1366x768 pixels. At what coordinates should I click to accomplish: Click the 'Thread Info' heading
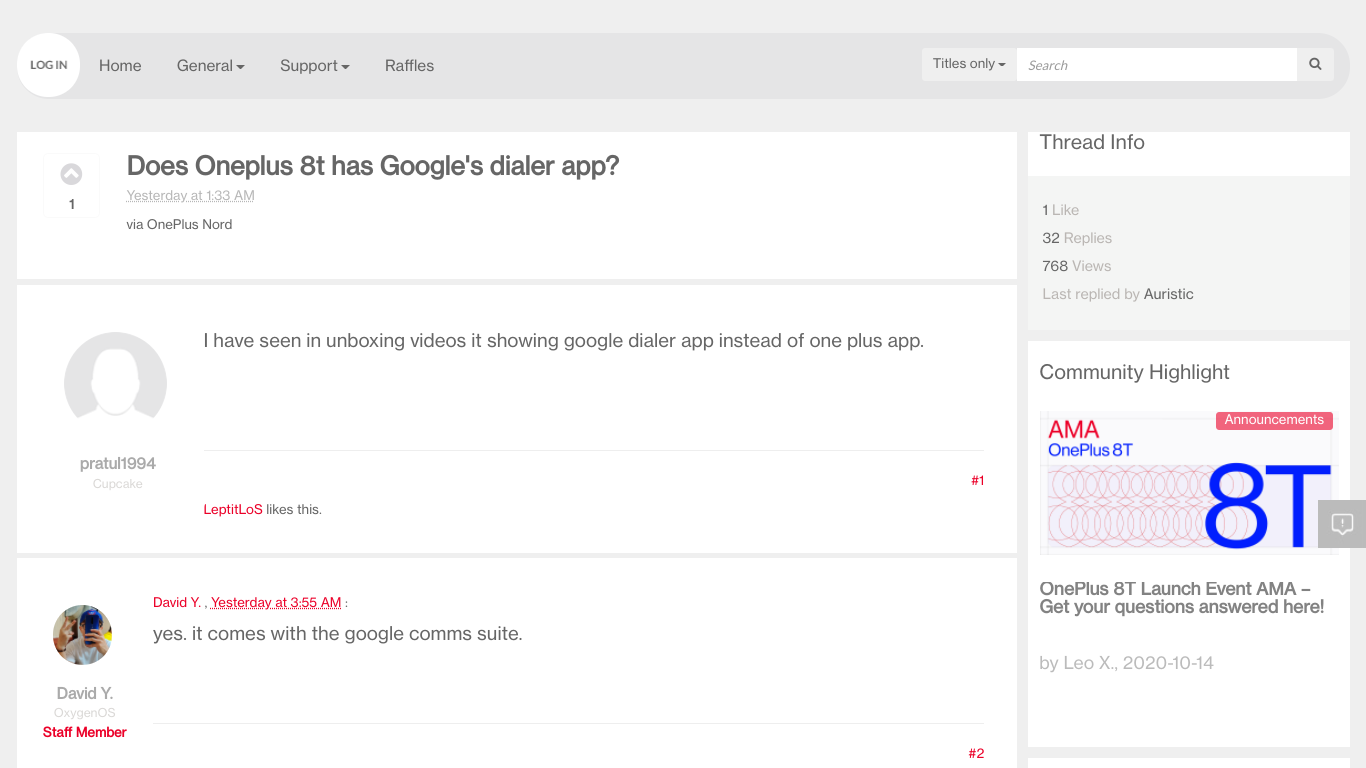click(x=1092, y=142)
